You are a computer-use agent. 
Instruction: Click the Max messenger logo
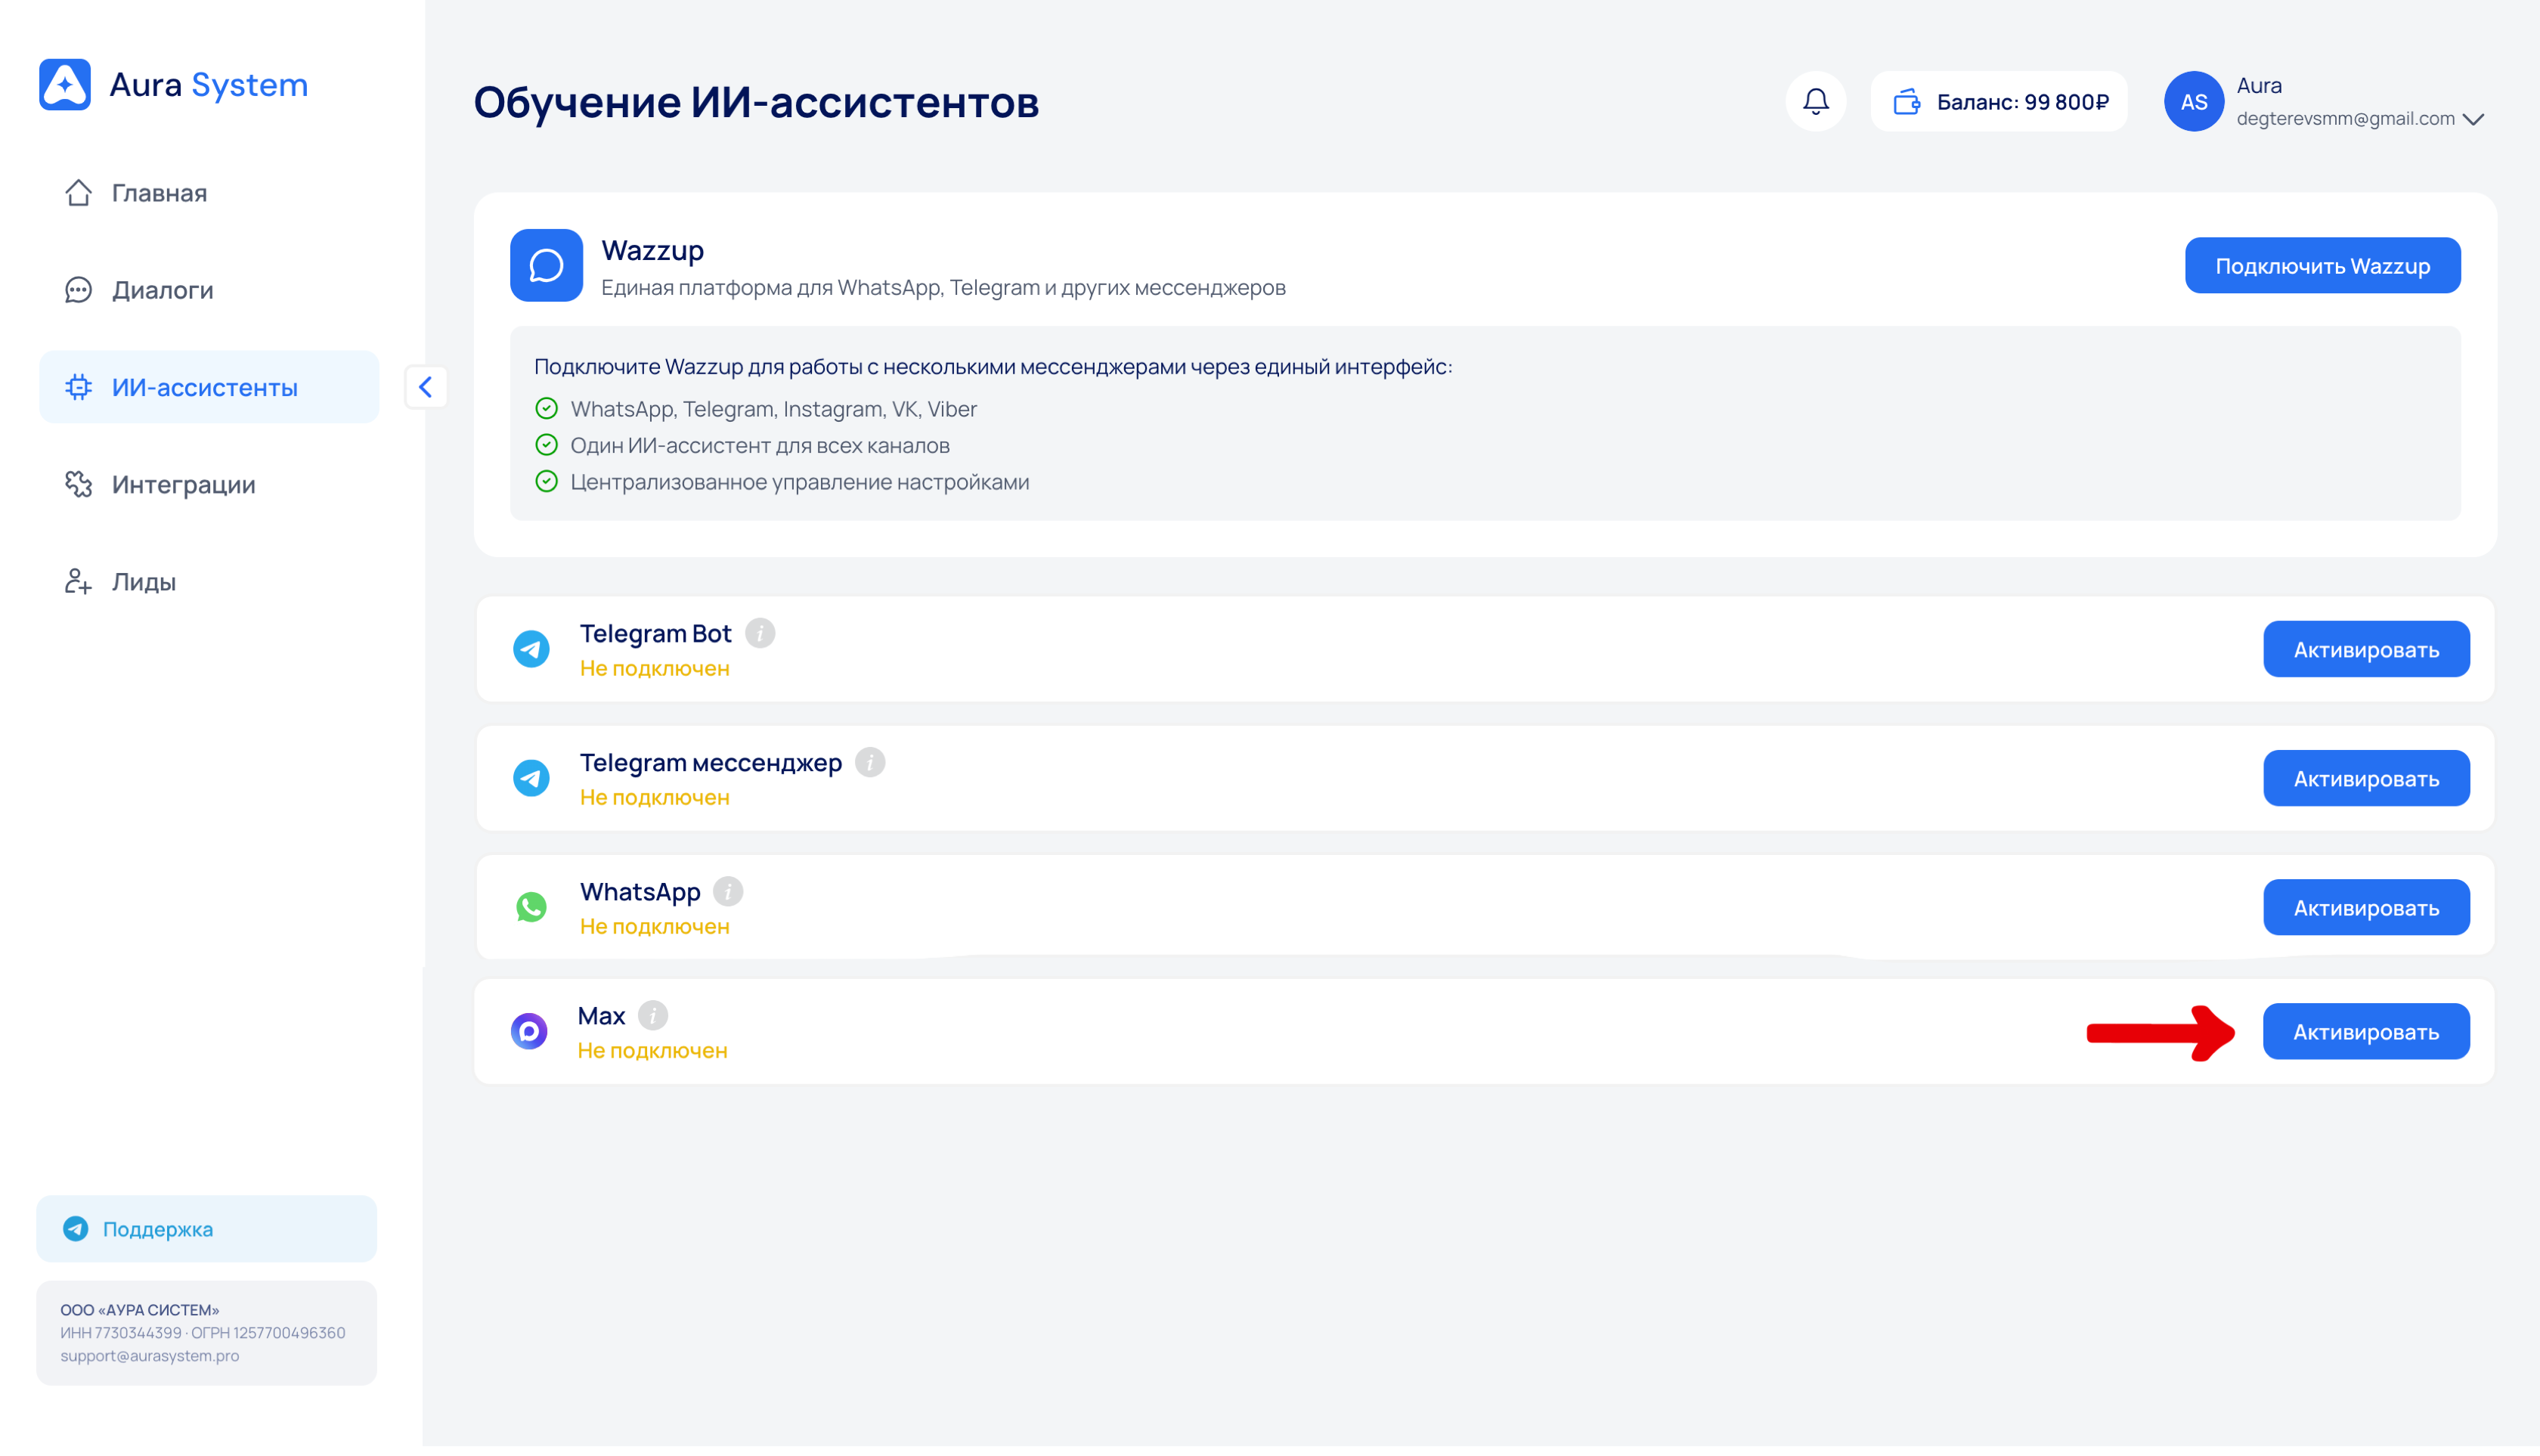click(529, 1031)
